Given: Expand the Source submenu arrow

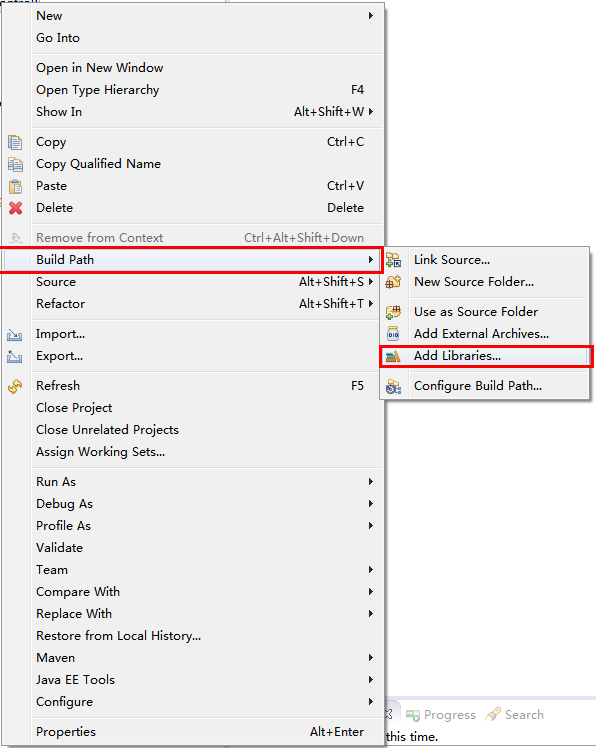Looking at the screenshot, I should [371, 281].
